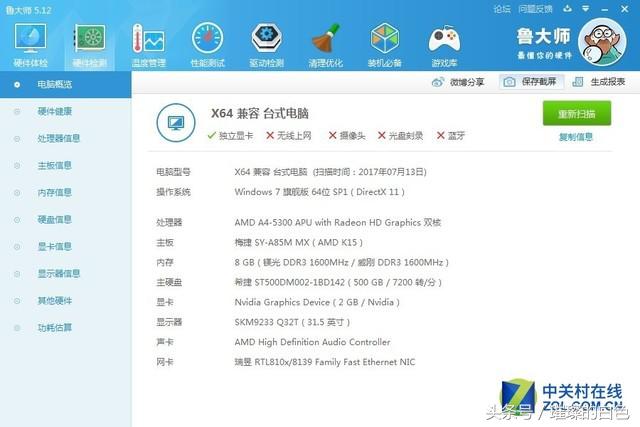This screenshot has width=640, height=427.
Task: Open 温度管理 temperature management icon
Action: pos(149,44)
